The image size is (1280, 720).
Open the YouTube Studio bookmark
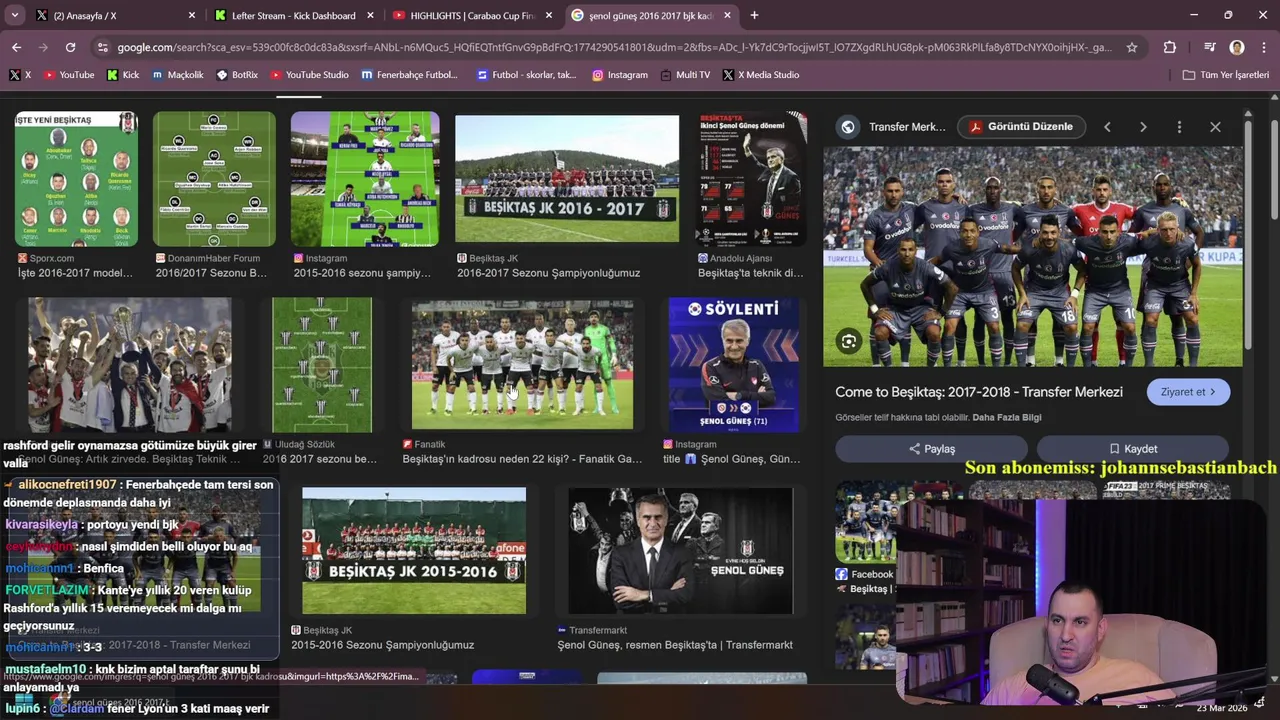(x=309, y=75)
